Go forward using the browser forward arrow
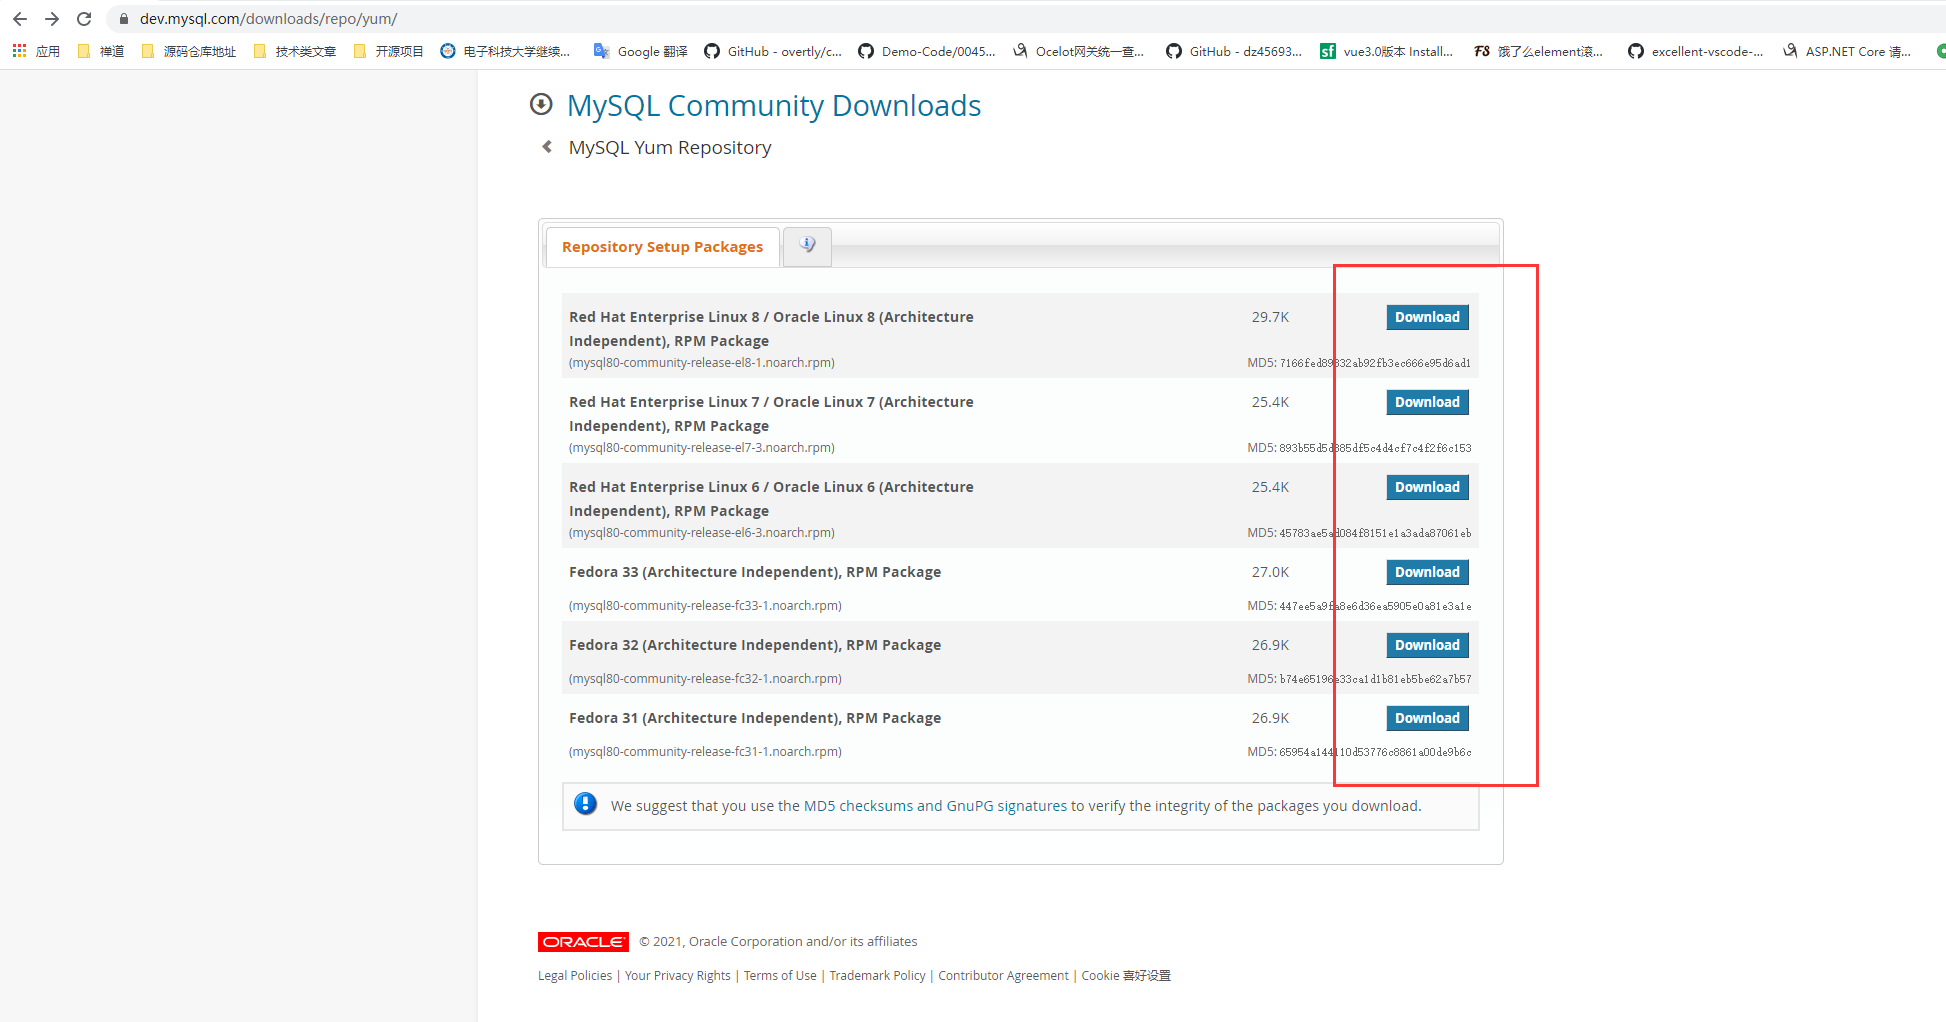Image resolution: width=1946 pixels, height=1022 pixels. [x=52, y=19]
